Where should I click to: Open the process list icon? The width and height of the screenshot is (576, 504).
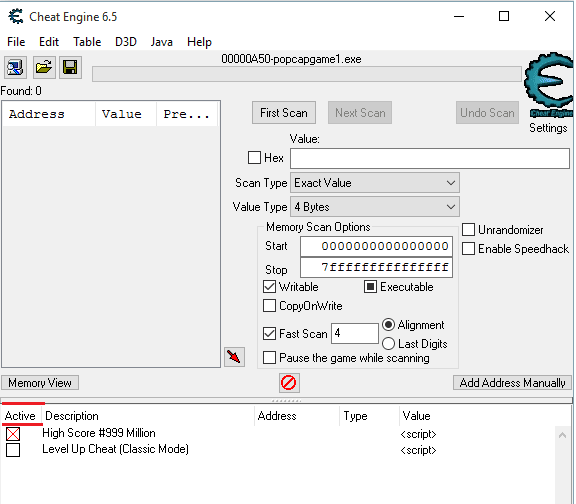pyautogui.click(x=15, y=68)
